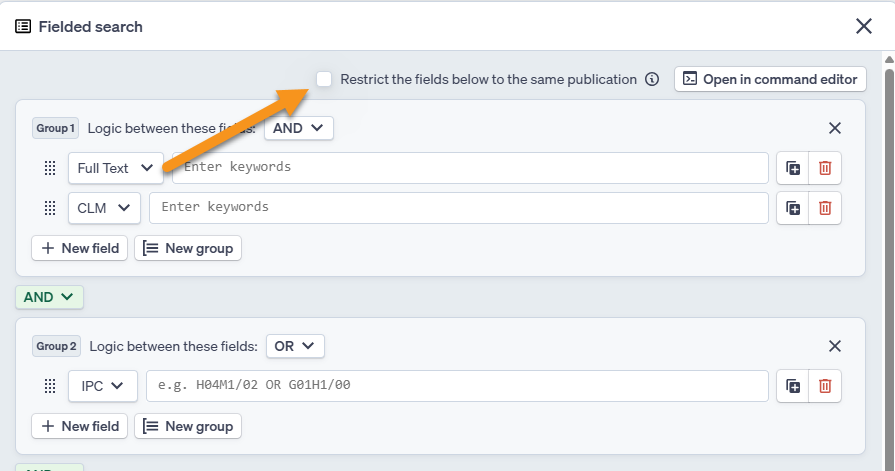Click the info icon beside restrict option
895x471 pixels.
click(652, 79)
